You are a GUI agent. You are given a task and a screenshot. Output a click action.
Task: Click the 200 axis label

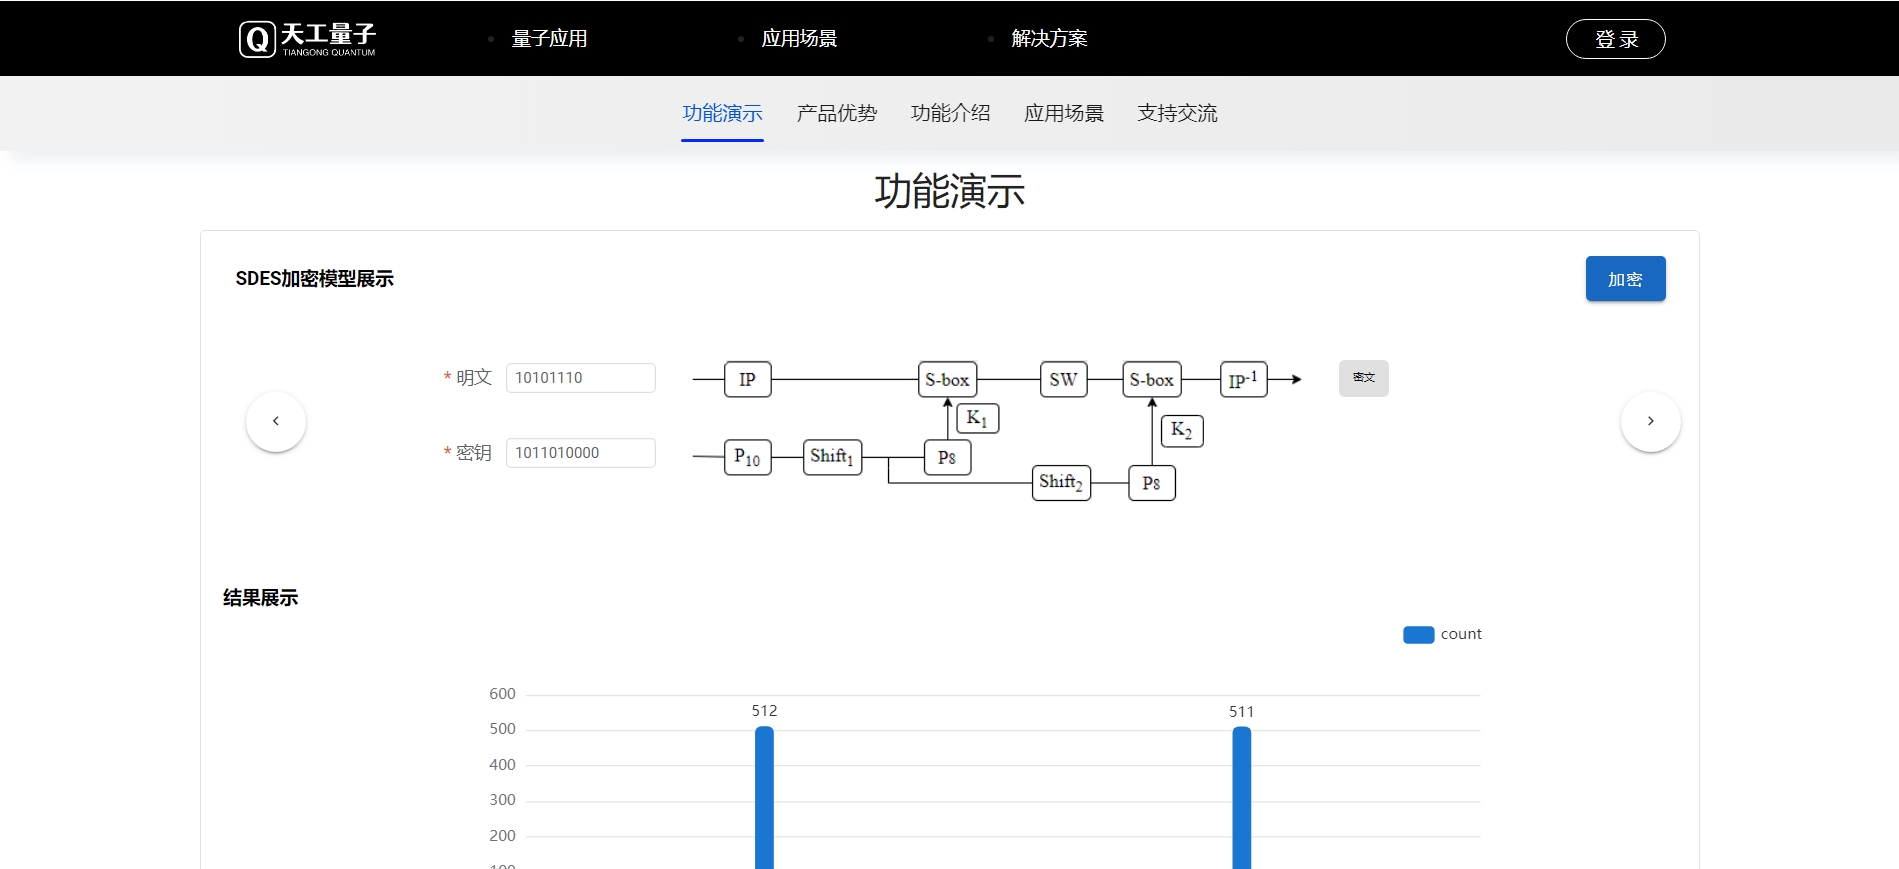pos(502,836)
